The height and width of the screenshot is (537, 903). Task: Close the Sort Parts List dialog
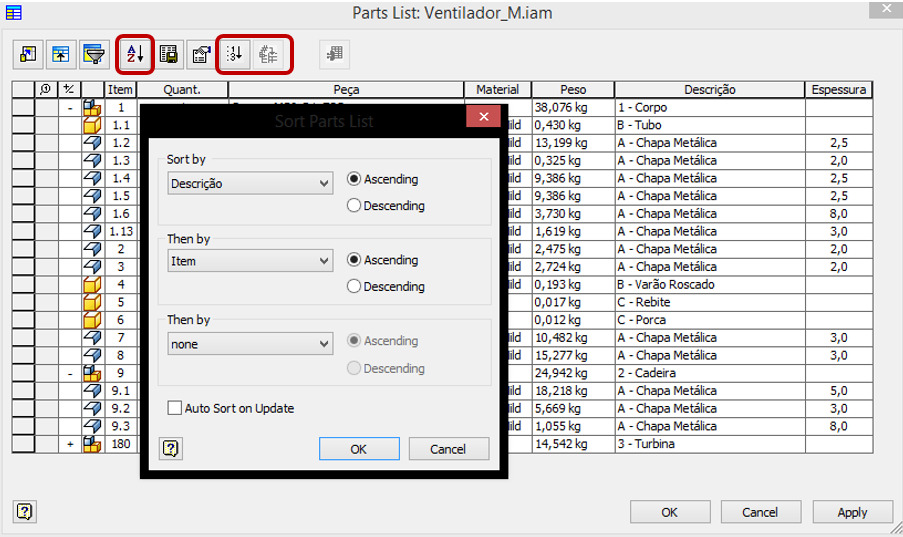pyautogui.click(x=484, y=117)
